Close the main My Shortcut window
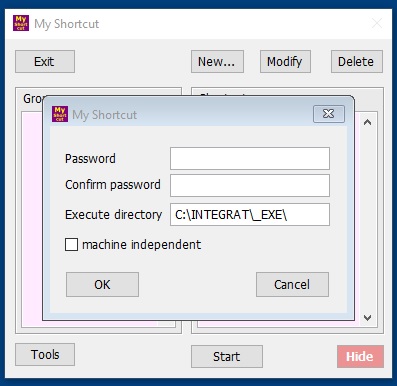The height and width of the screenshot is (386, 397). (x=377, y=23)
